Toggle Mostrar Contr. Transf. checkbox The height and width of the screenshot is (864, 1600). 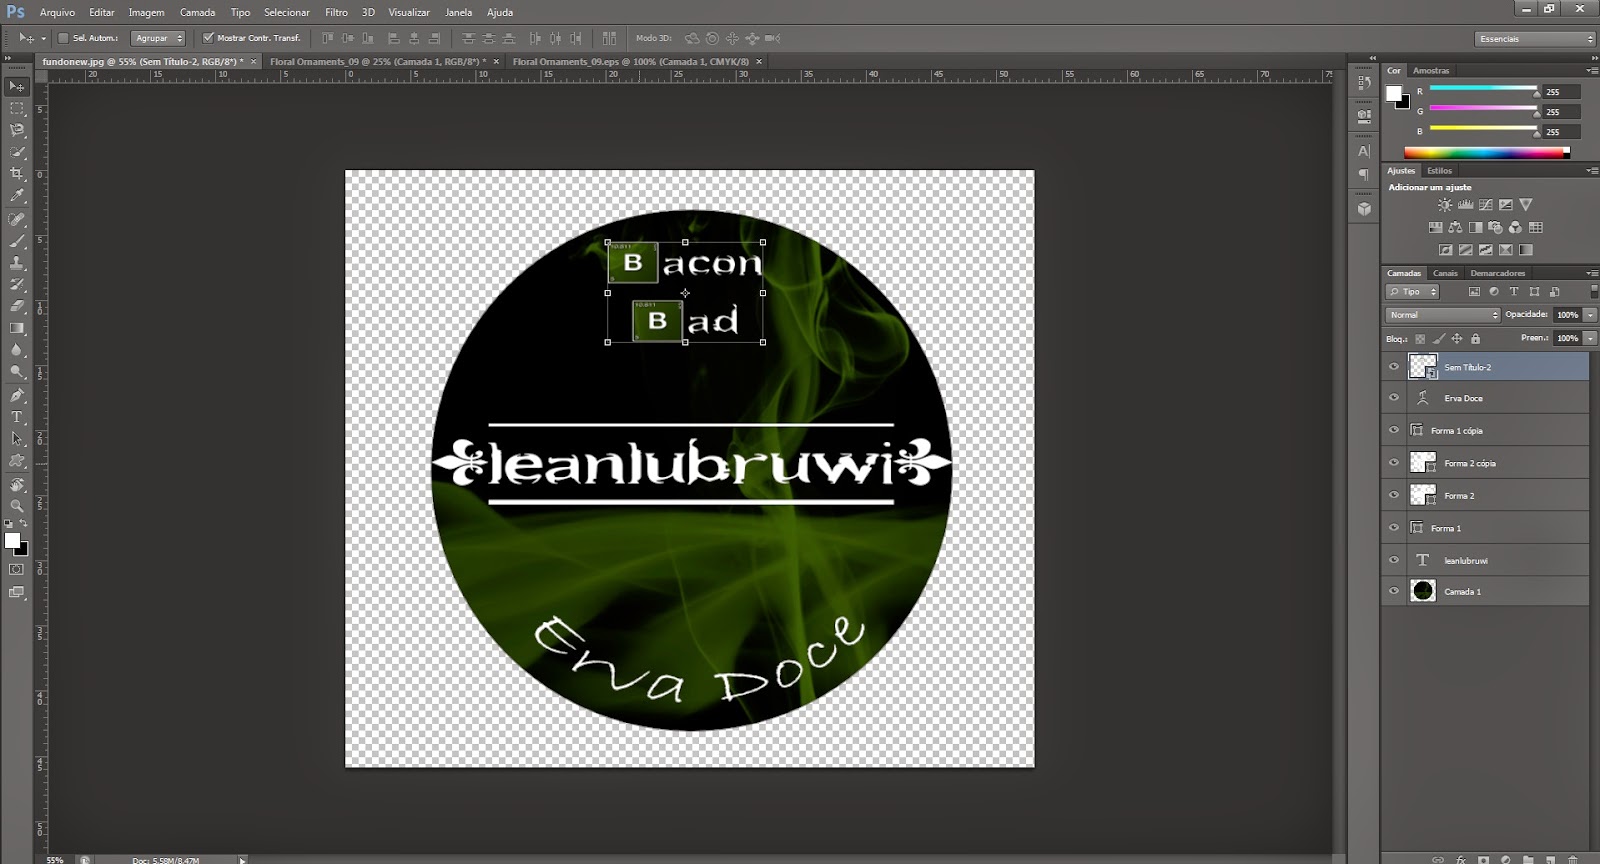coord(208,38)
